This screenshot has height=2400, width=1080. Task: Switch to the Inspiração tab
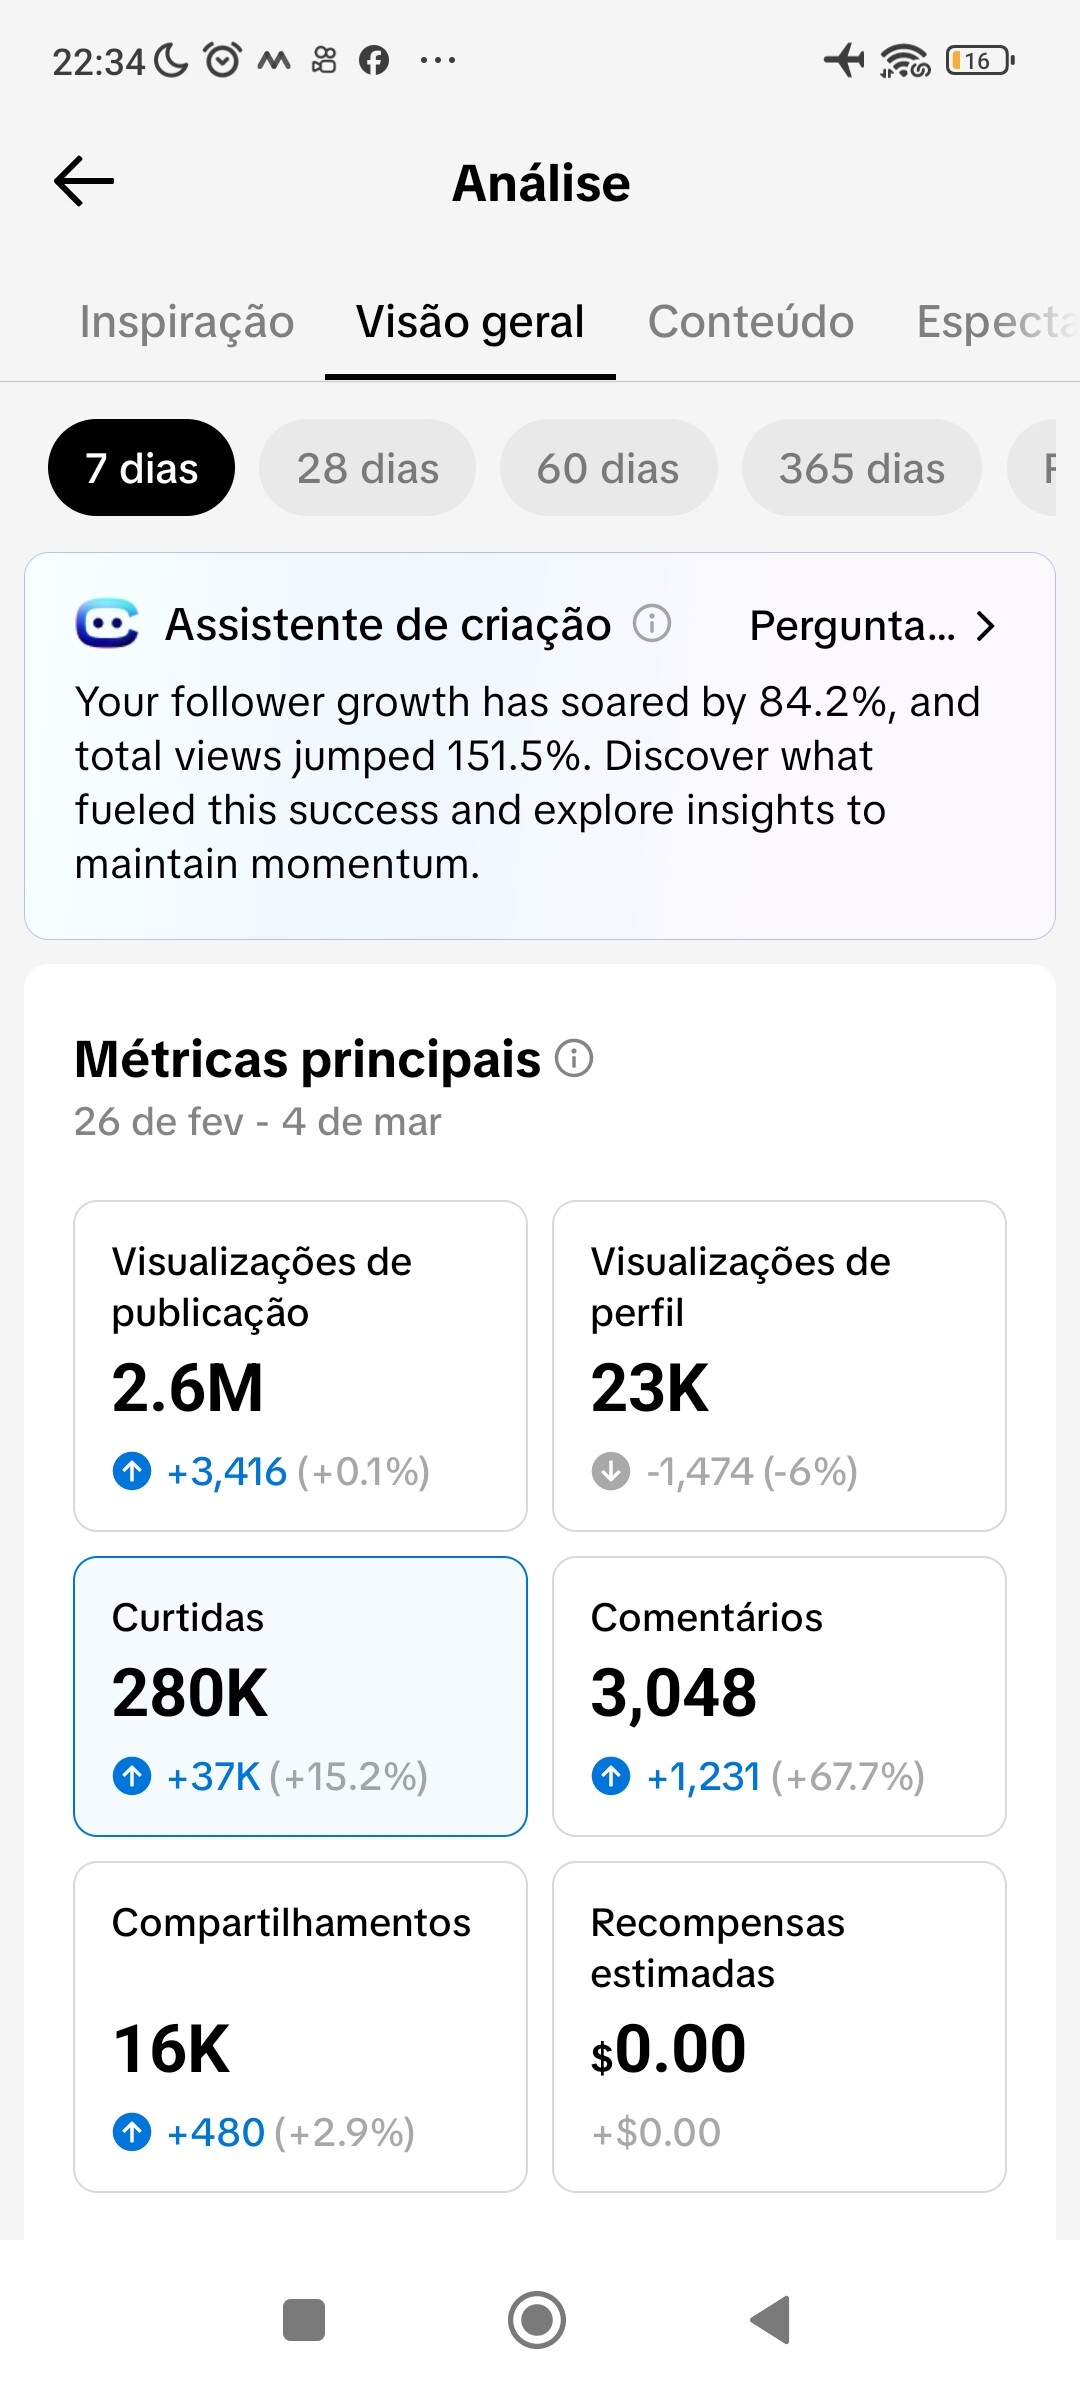tap(187, 322)
